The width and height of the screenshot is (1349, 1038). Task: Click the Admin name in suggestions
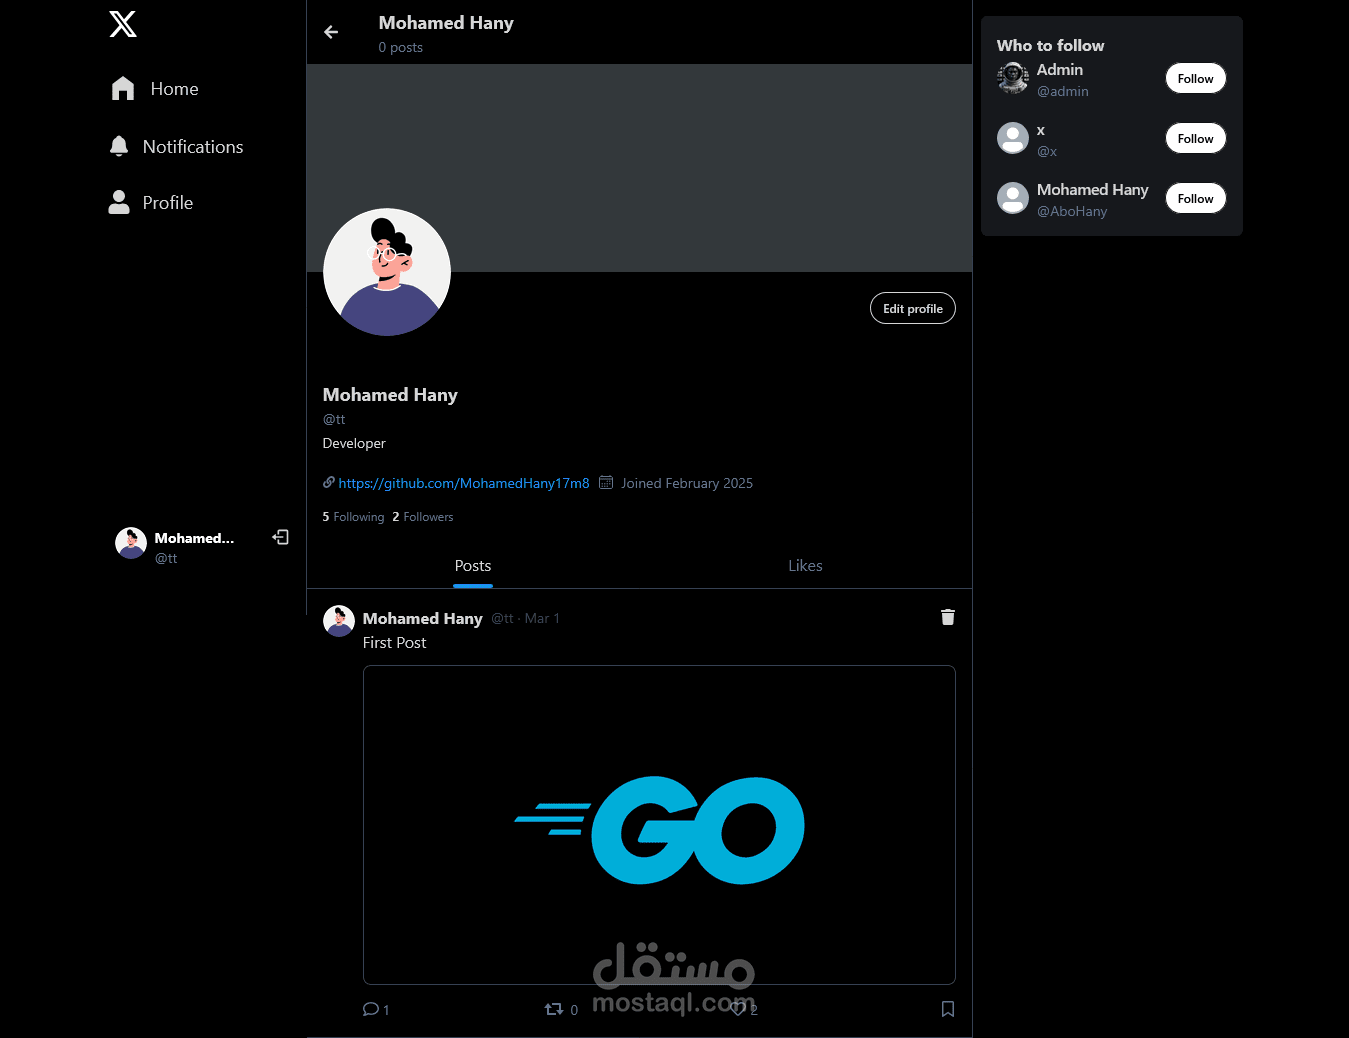1060,69
